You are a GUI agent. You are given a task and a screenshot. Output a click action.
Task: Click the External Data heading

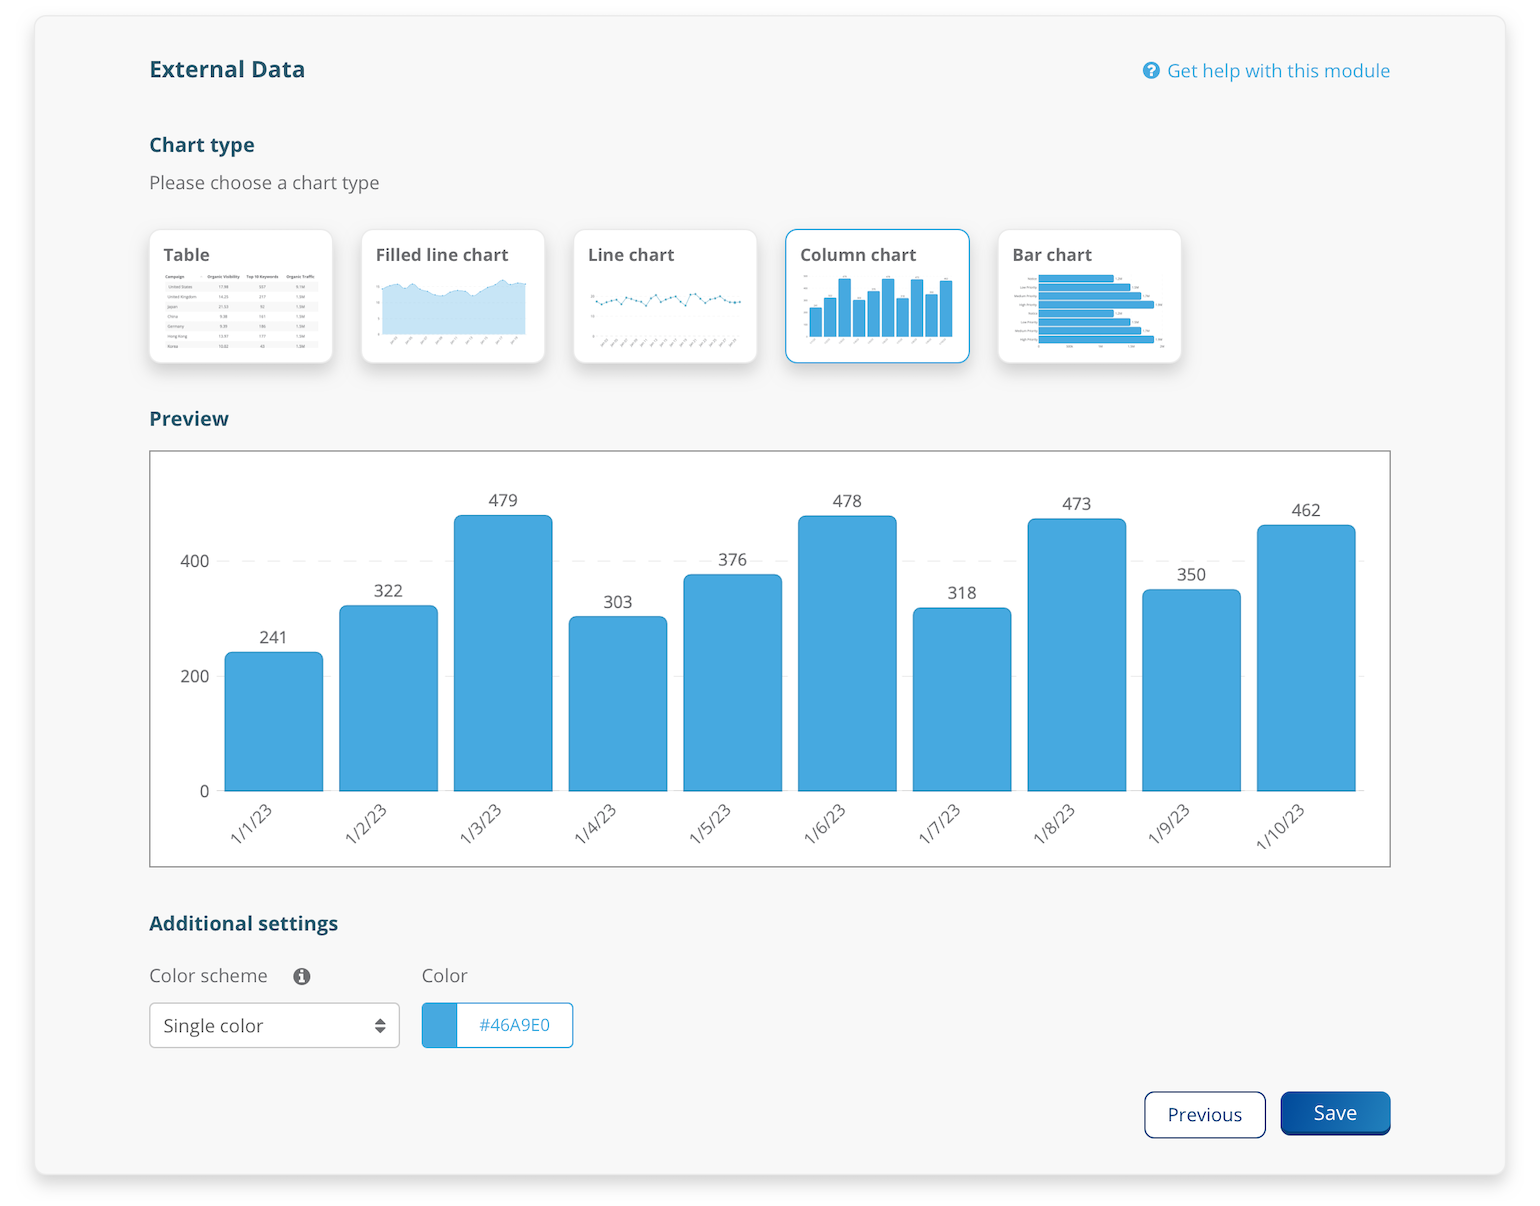227,69
